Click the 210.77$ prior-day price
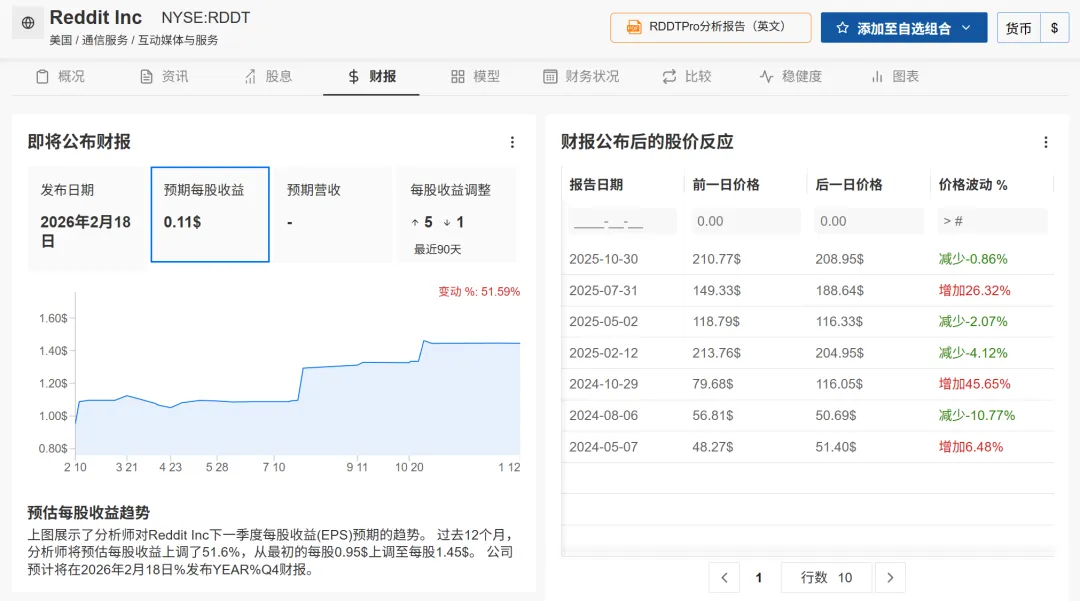Viewport: 1080px width, 601px height. point(716,259)
